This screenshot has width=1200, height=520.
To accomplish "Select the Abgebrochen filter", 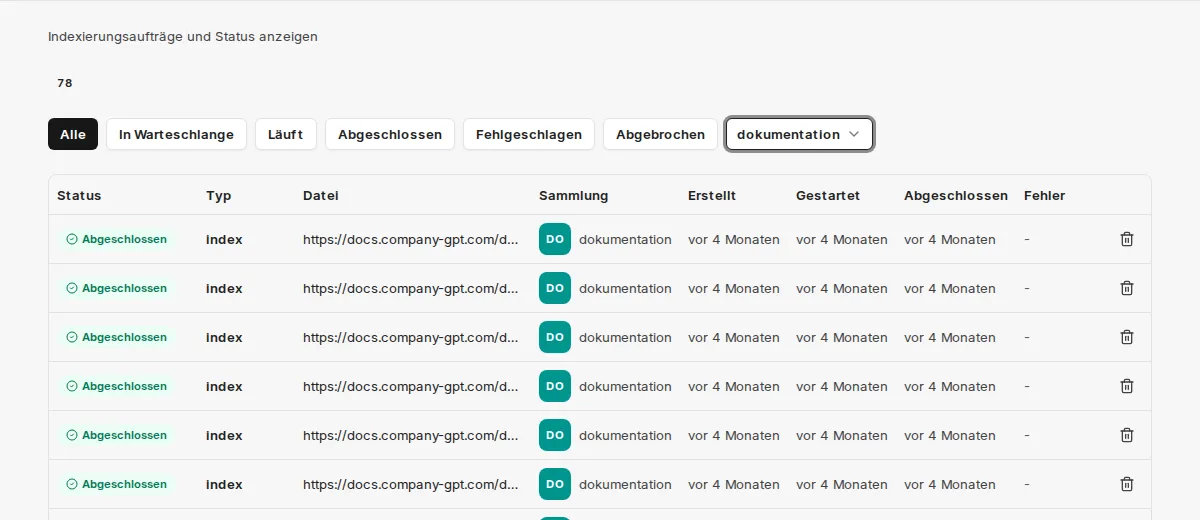I will [x=660, y=134].
